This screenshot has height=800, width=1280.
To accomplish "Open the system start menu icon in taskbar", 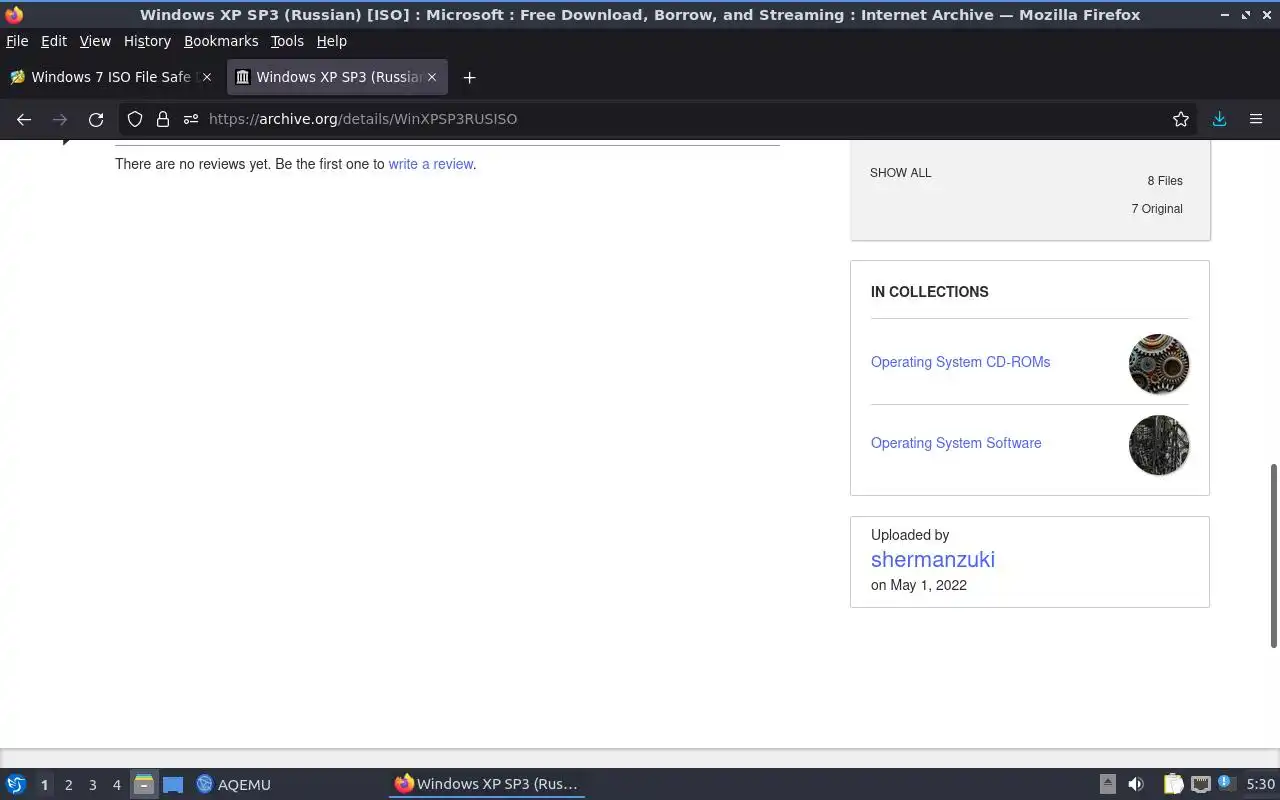I will point(16,784).
